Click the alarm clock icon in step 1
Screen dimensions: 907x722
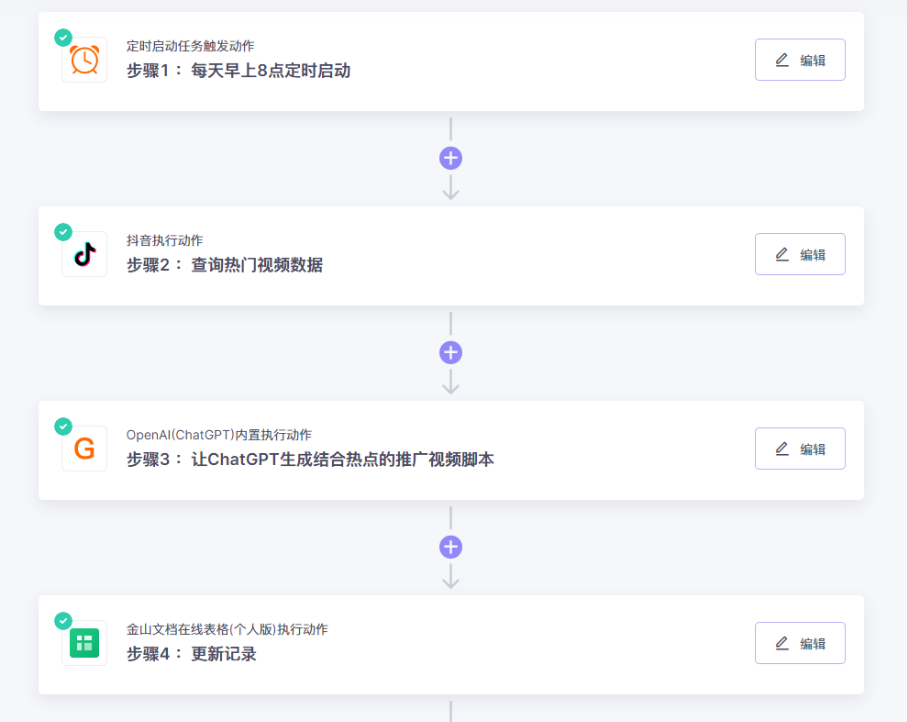click(84, 61)
